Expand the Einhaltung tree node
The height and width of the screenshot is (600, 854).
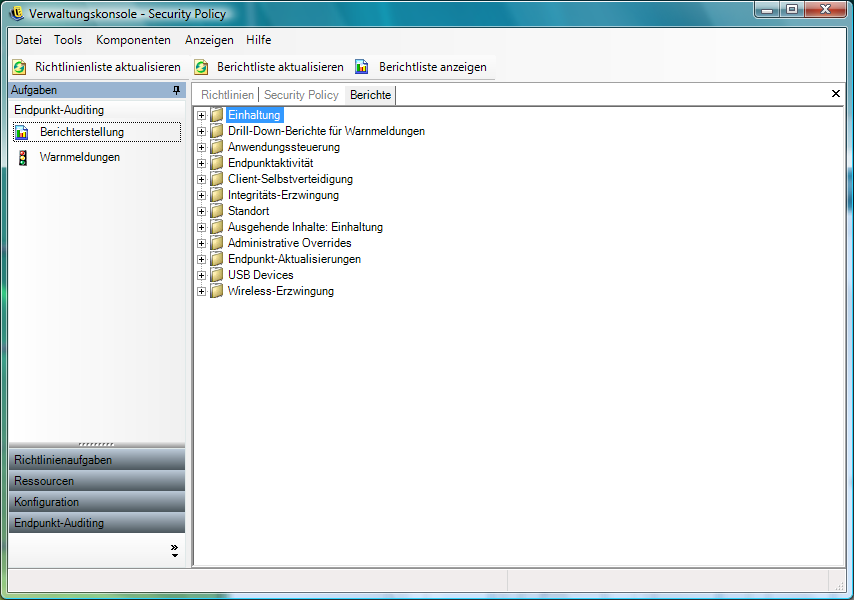202,115
